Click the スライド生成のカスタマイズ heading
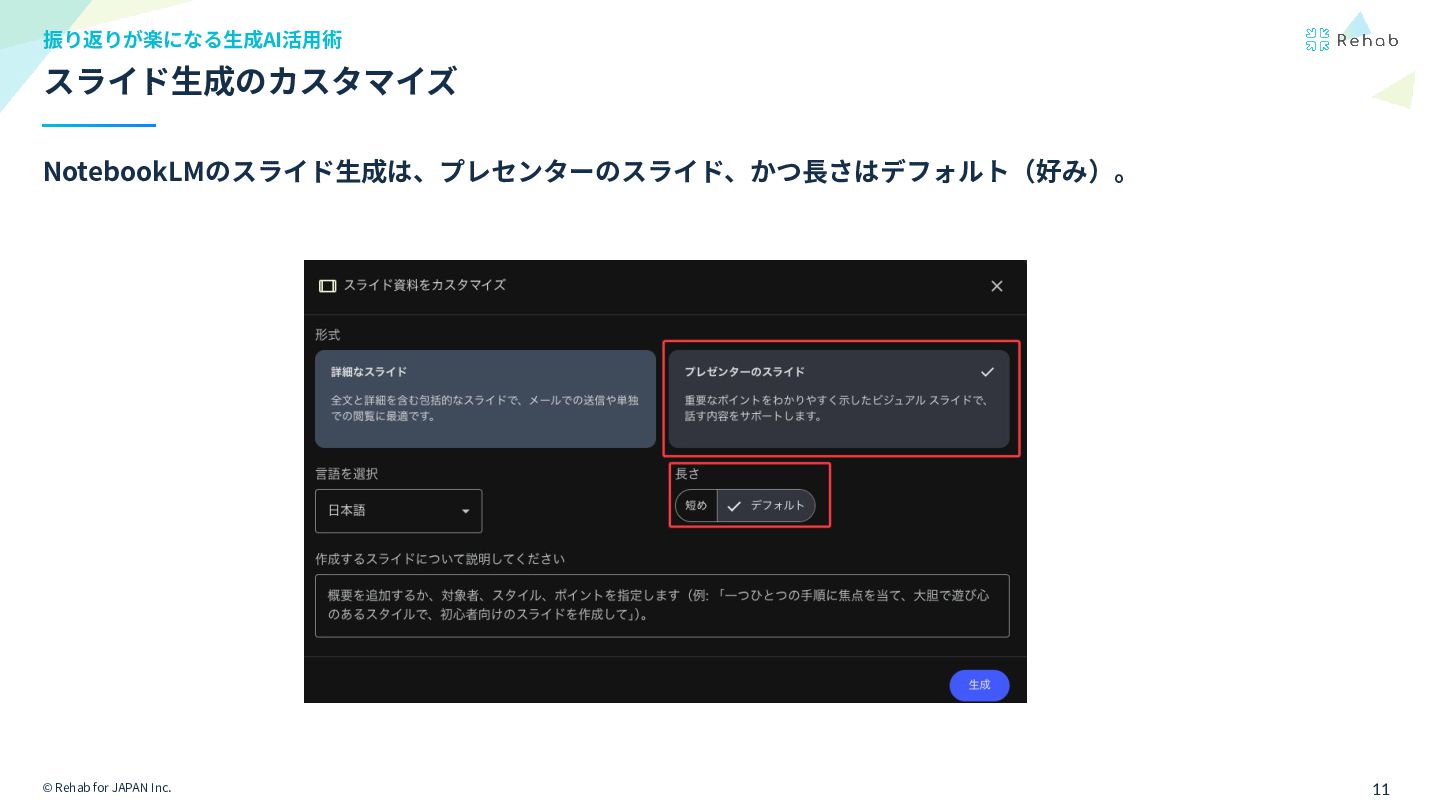1440x810 pixels. coord(250,81)
